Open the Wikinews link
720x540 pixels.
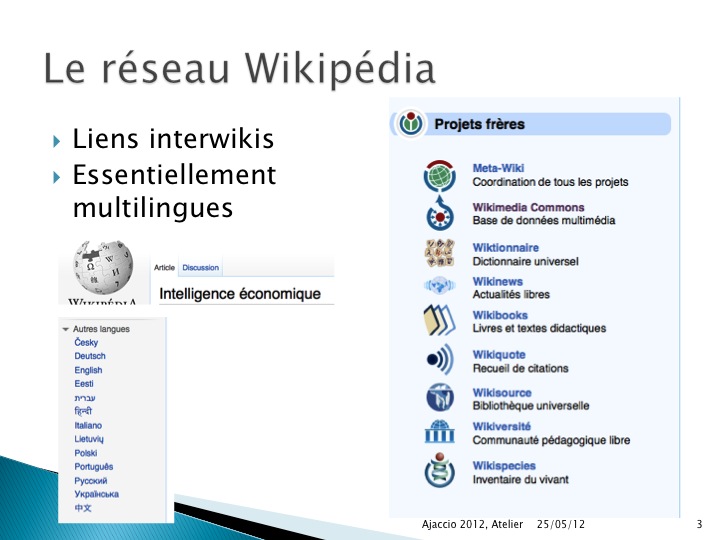(498, 281)
